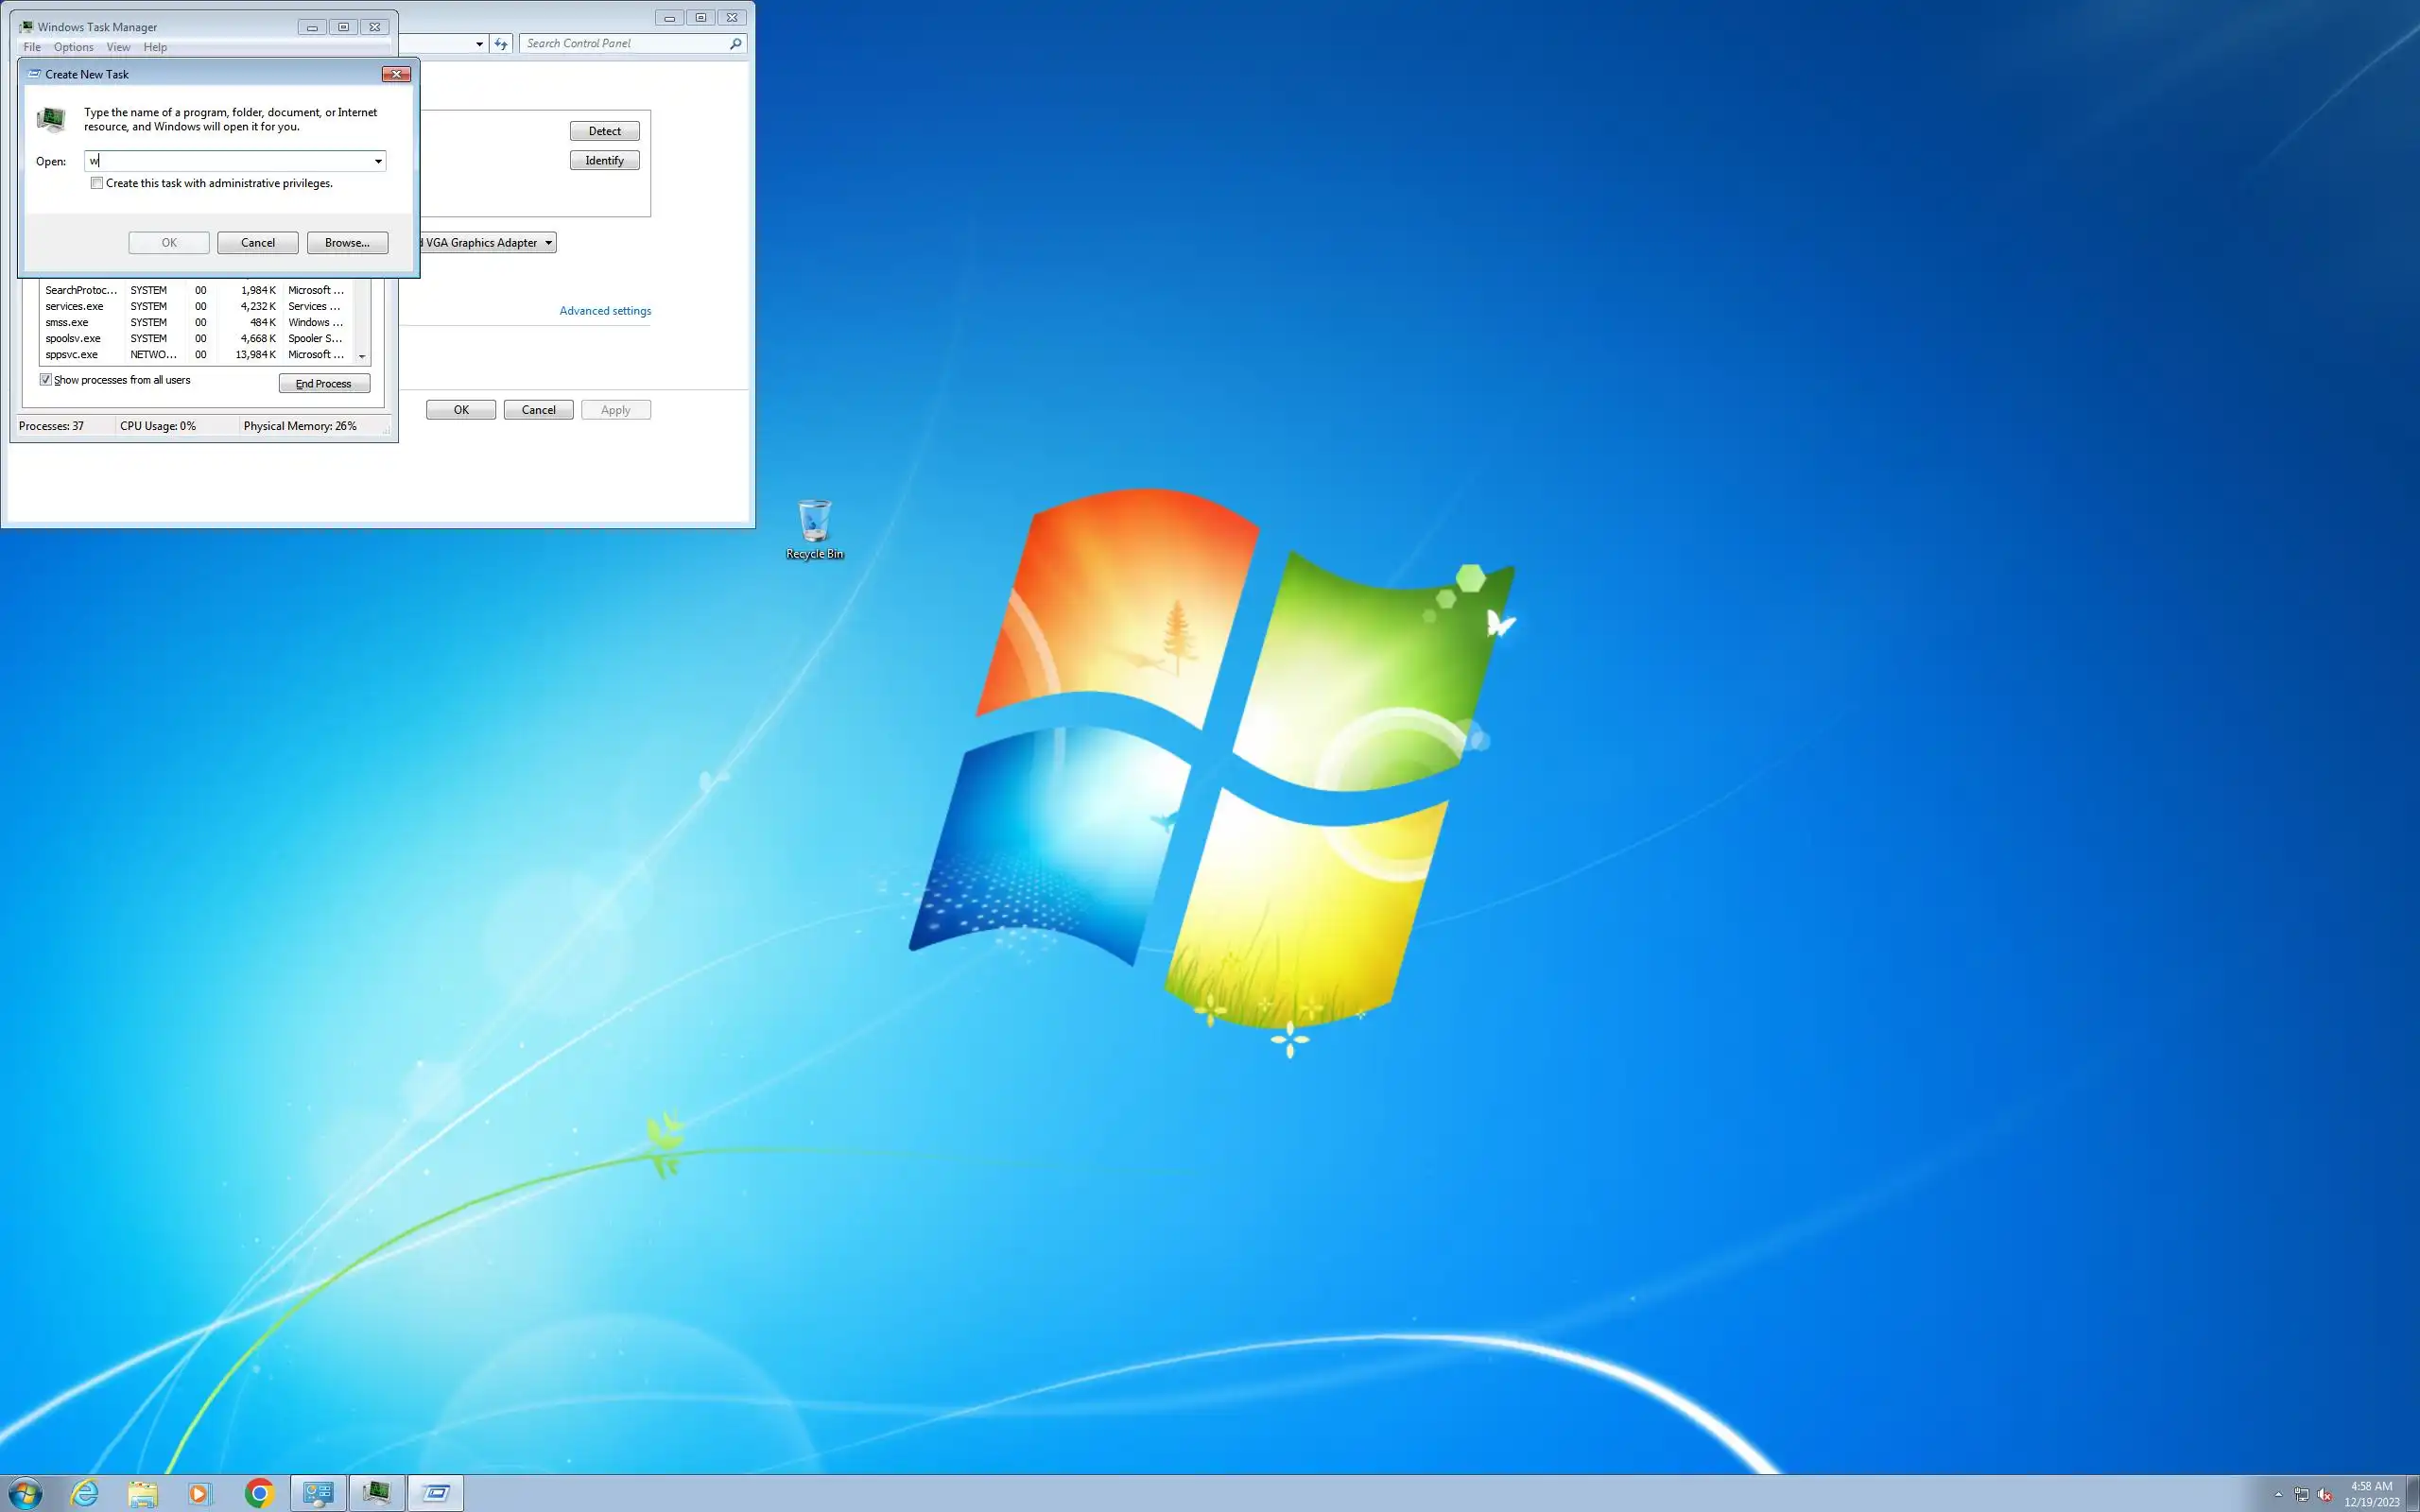Image resolution: width=2420 pixels, height=1512 pixels.
Task: Click the Browse... button
Action: click(x=347, y=243)
